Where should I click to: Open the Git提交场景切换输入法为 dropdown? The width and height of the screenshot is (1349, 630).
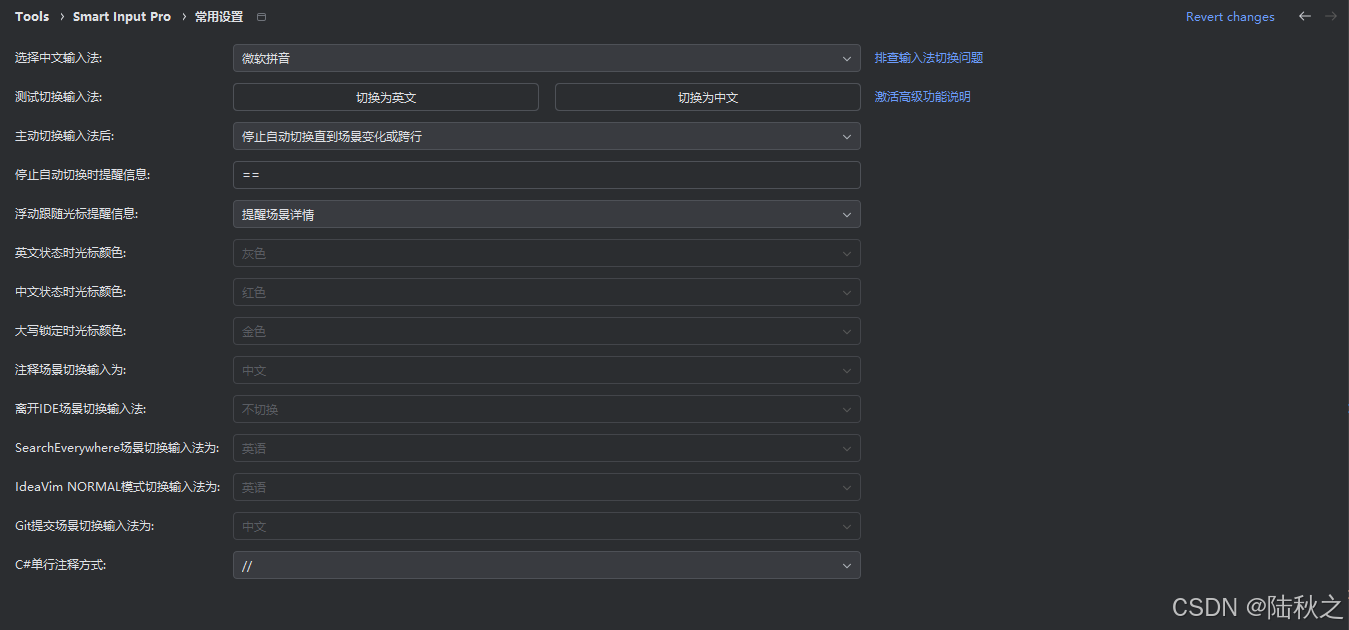point(546,526)
